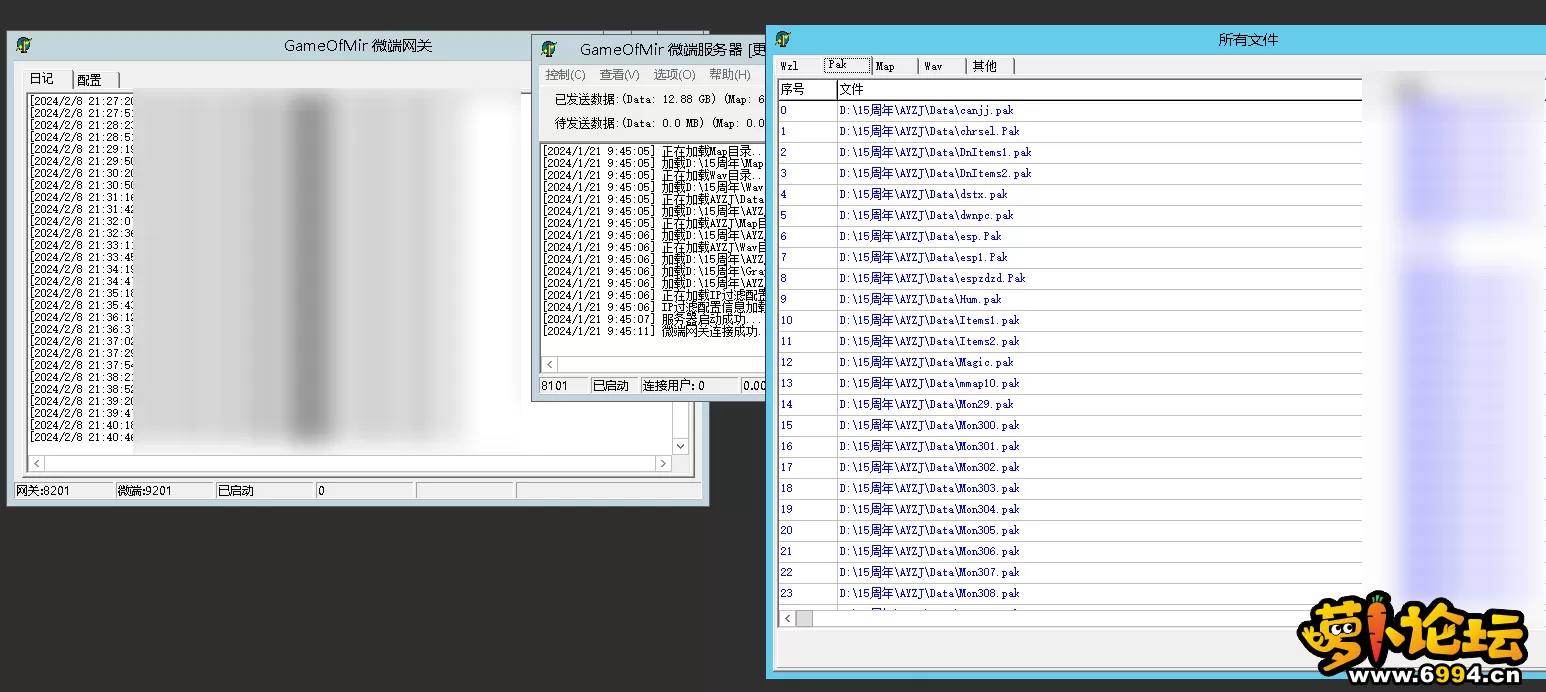The image size is (1546, 692).
Task: Select the Magic.pak file row
Action: (x=1069, y=362)
